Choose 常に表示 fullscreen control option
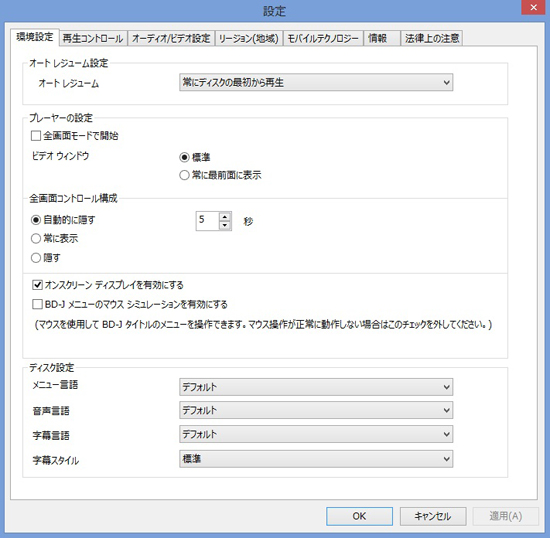 pyautogui.click(x=36, y=239)
